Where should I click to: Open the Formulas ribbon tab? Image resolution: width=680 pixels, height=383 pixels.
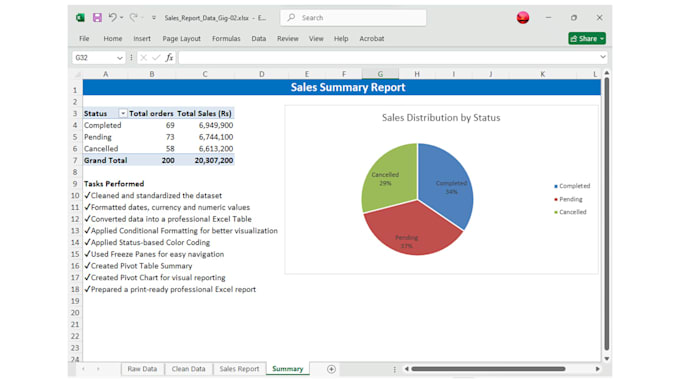pyautogui.click(x=226, y=39)
